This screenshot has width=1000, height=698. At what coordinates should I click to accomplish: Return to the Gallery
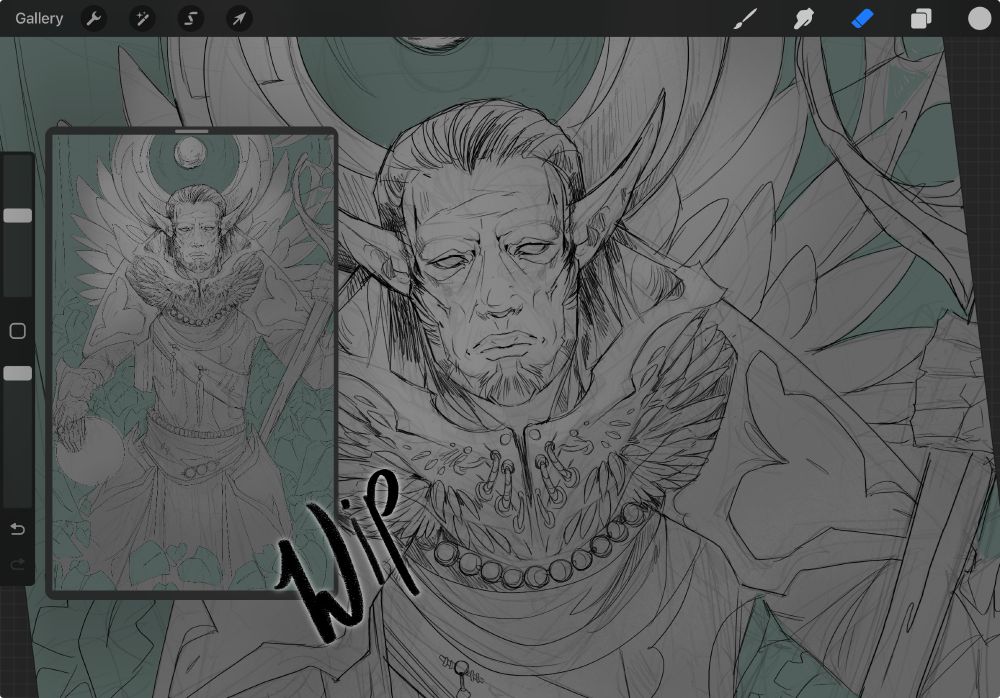[39, 19]
